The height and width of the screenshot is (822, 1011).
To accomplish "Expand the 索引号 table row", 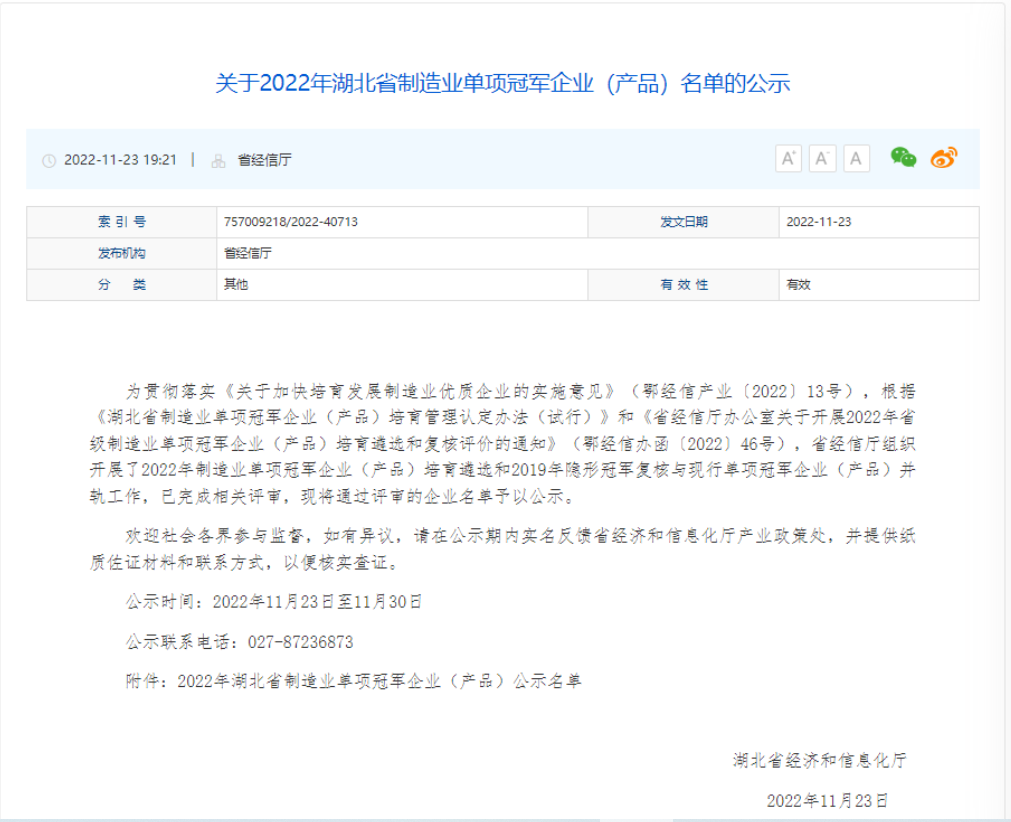I will 122,219.
